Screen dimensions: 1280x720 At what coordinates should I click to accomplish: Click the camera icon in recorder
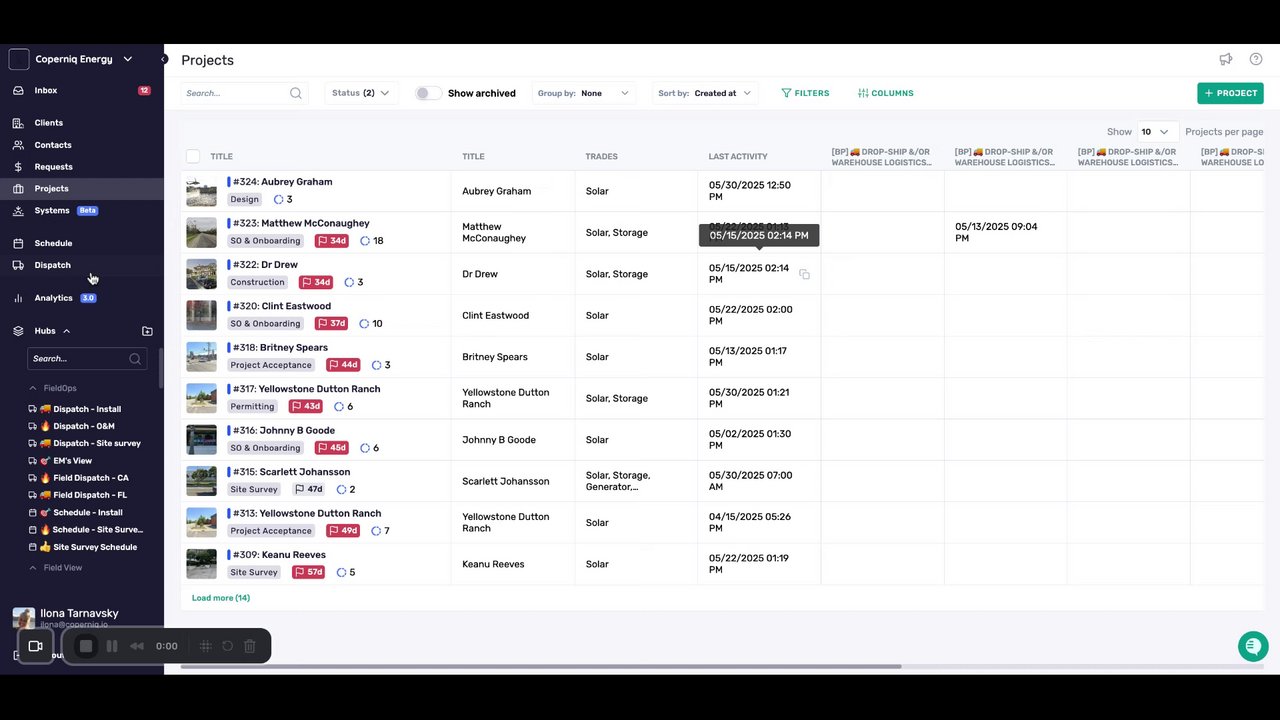point(35,646)
